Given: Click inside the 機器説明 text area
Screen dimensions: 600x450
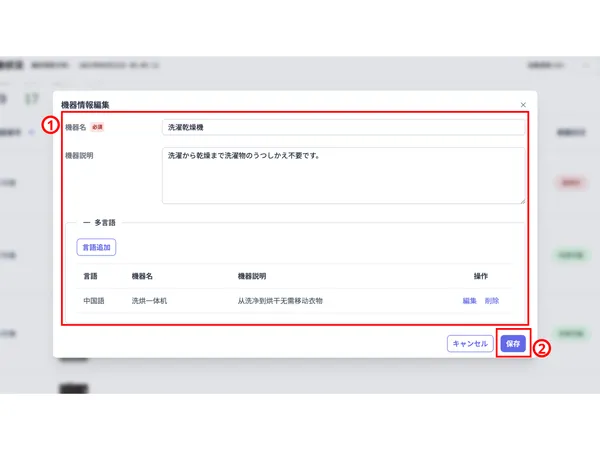Looking at the screenshot, I should [342, 175].
